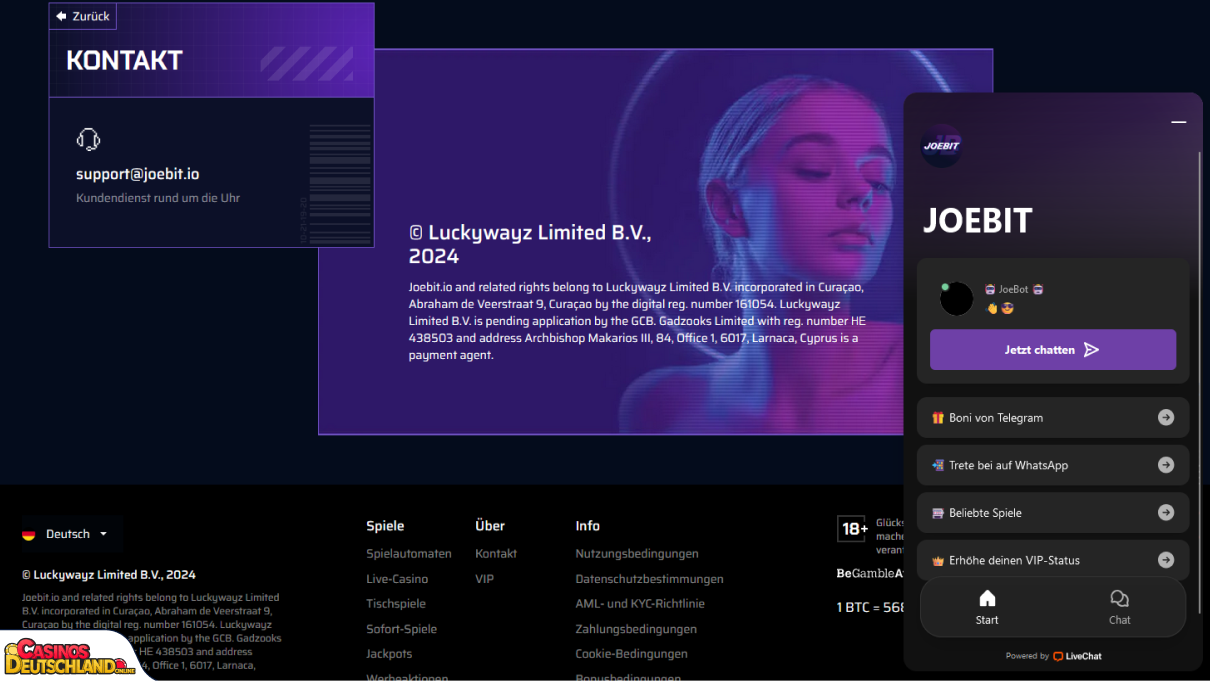Go to Tischspiele footer link
Viewport: 1210px width, 681px height.
click(x=396, y=604)
